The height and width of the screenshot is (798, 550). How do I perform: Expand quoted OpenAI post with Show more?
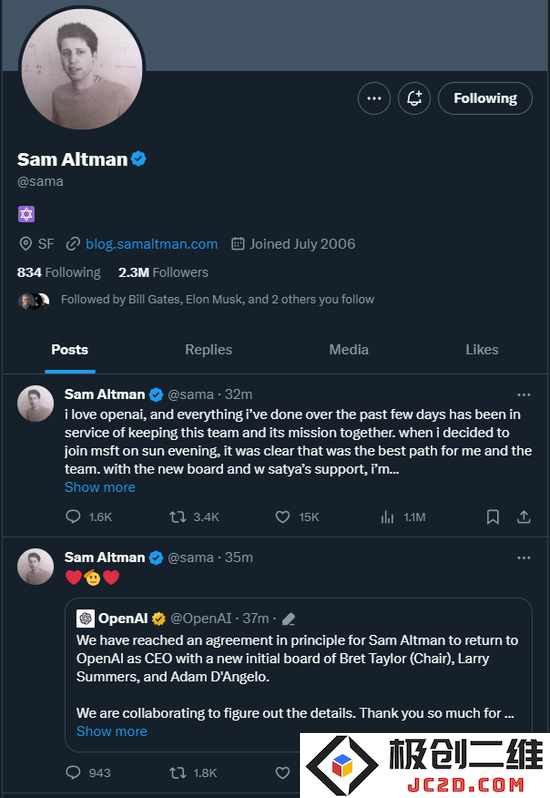click(x=111, y=731)
